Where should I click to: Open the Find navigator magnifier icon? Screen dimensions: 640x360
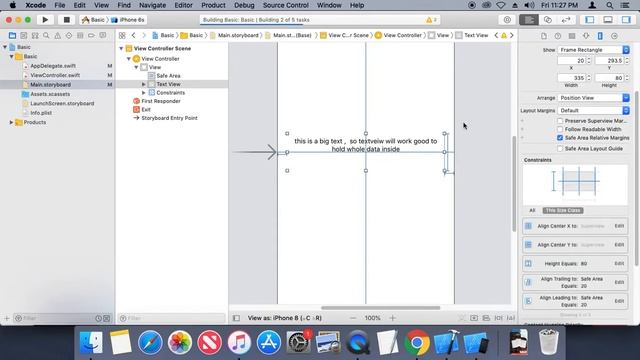(46, 36)
